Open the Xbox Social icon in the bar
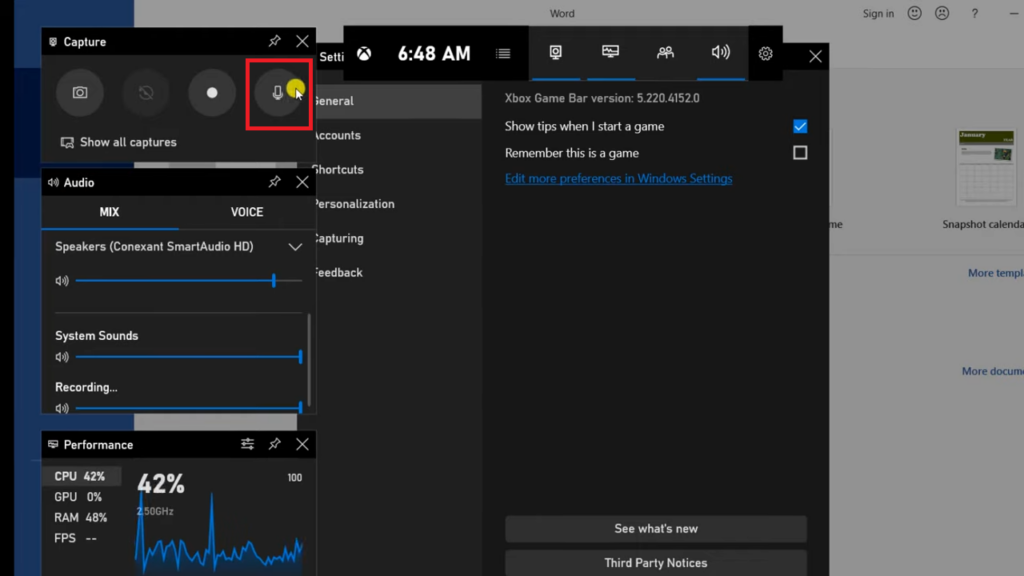 pos(665,52)
